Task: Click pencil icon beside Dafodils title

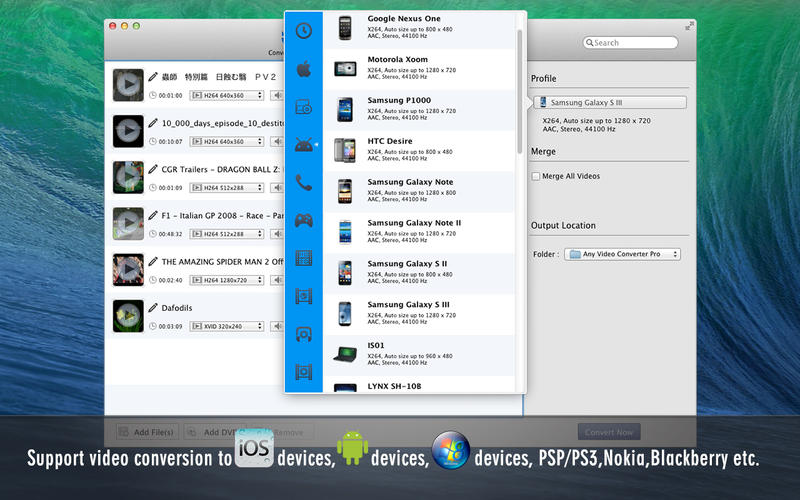Action: click(x=153, y=308)
